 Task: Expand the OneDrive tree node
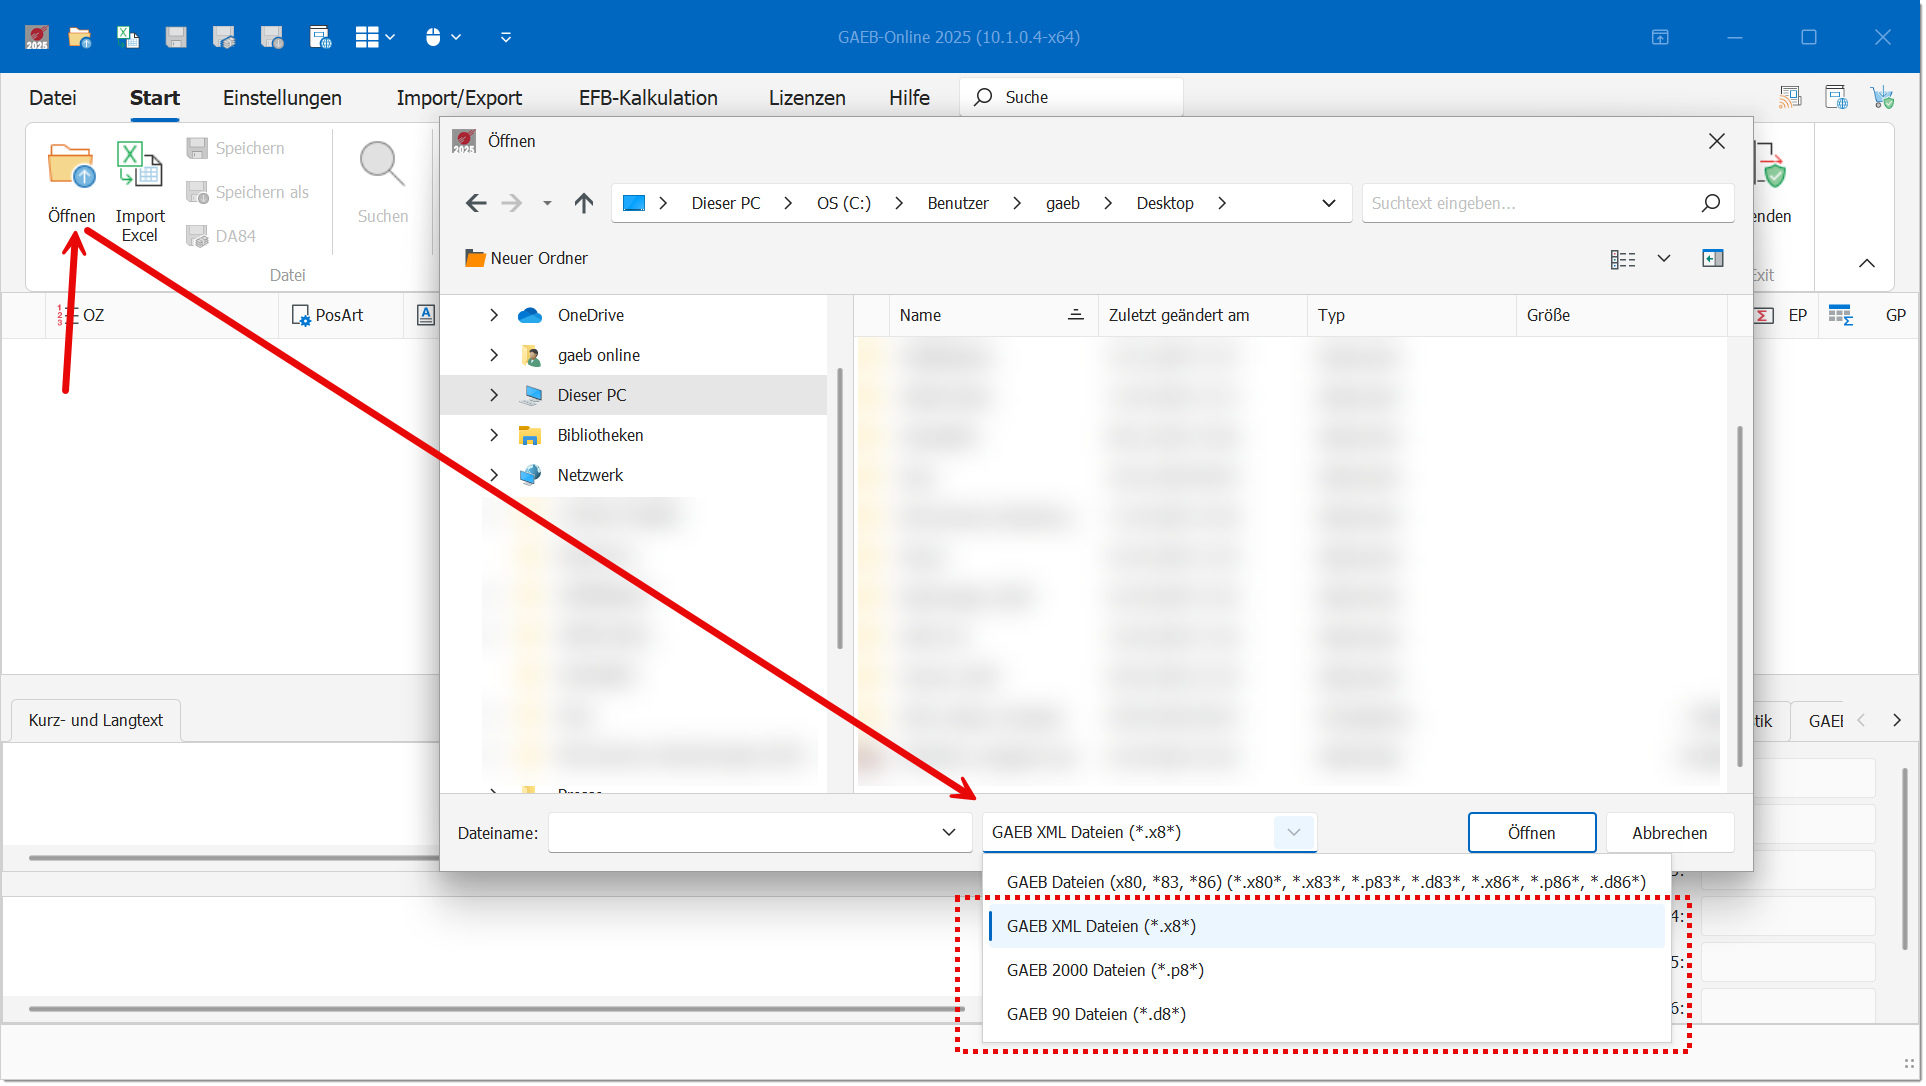tap(494, 315)
